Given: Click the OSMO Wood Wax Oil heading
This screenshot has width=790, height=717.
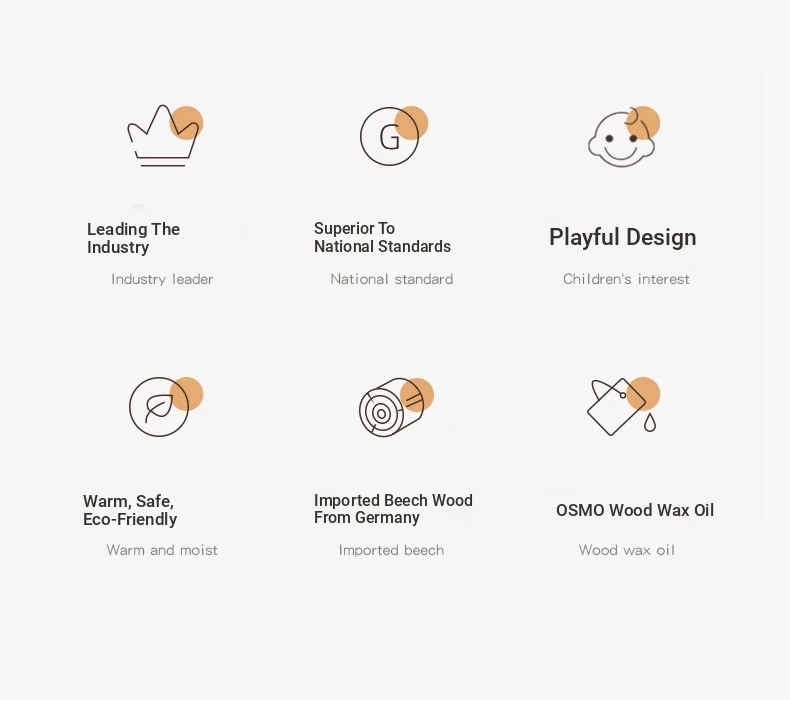Looking at the screenshot, I should click(635, 510).
